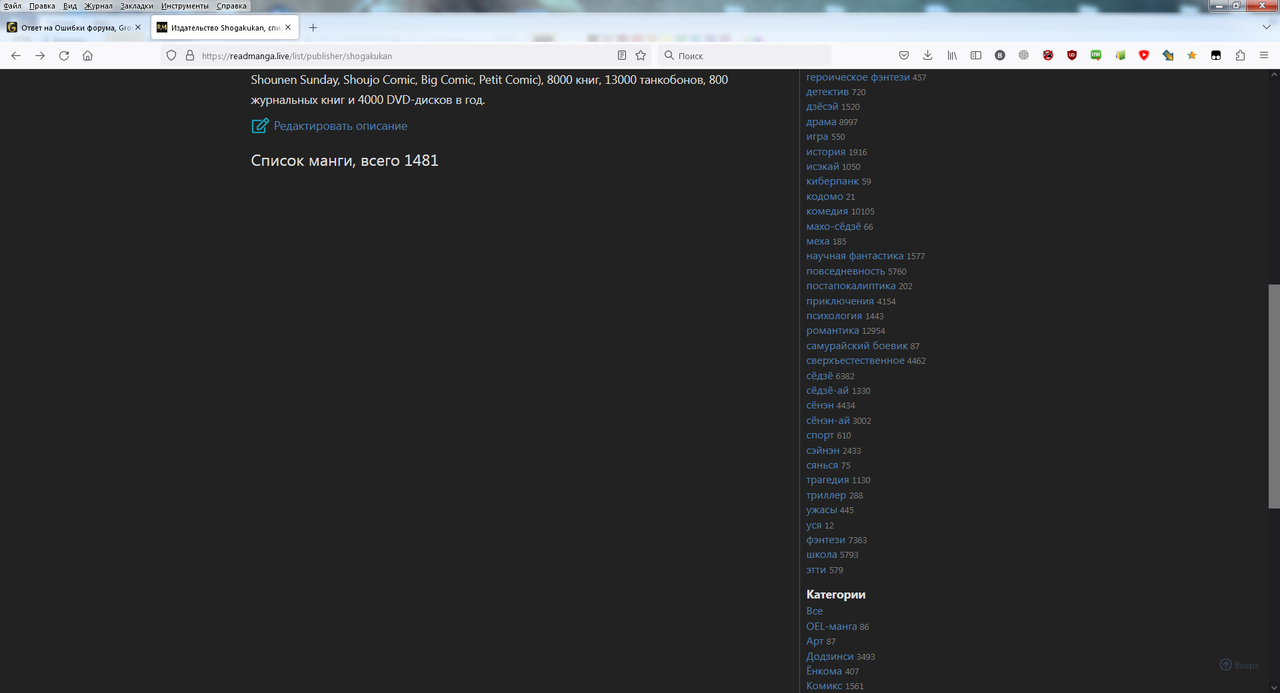Open the grey globe extension icon
This screenshot has height=693, width=1280.
(x=1024, y=56)
